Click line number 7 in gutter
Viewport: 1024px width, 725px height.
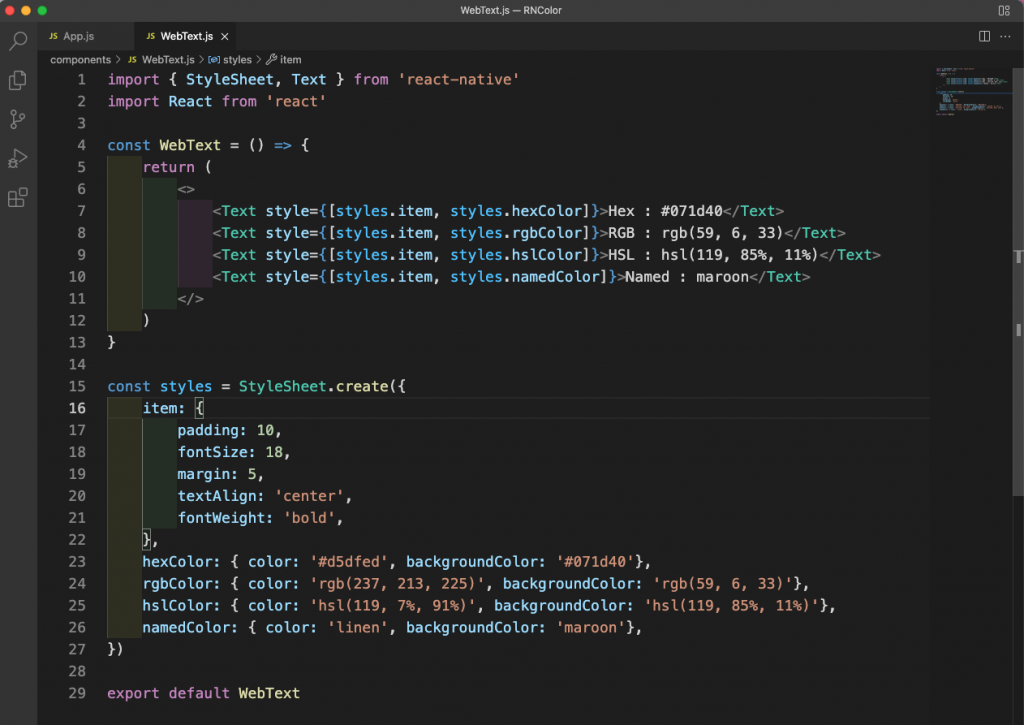coord(82,211)
